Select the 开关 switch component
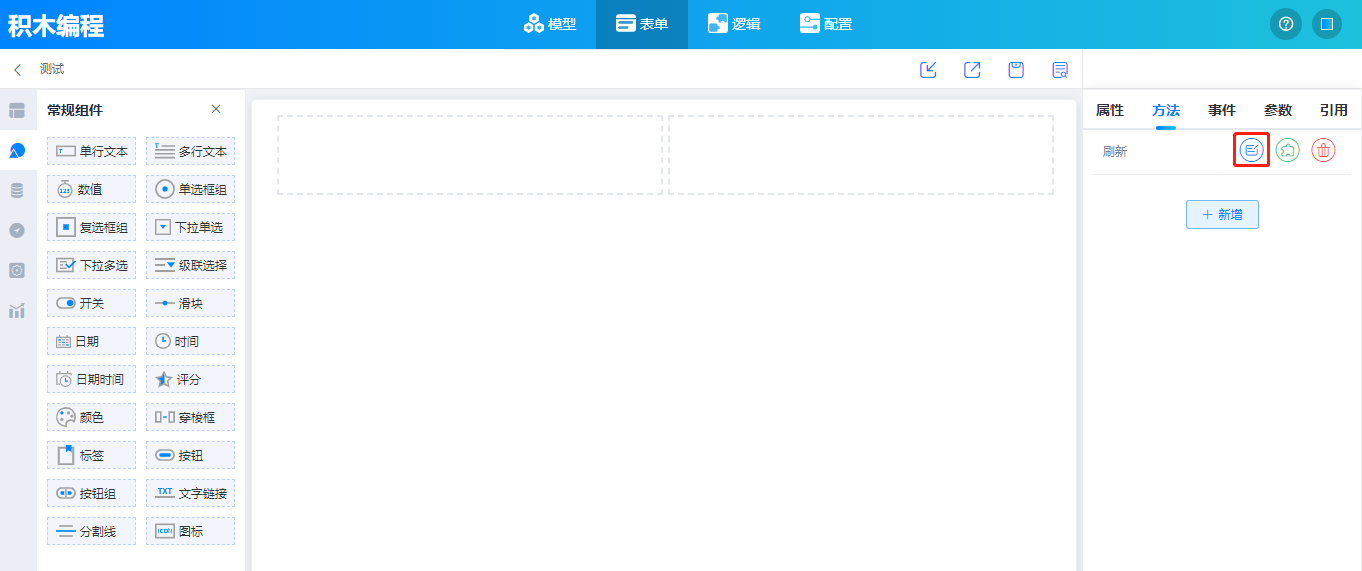 point(91,303)
